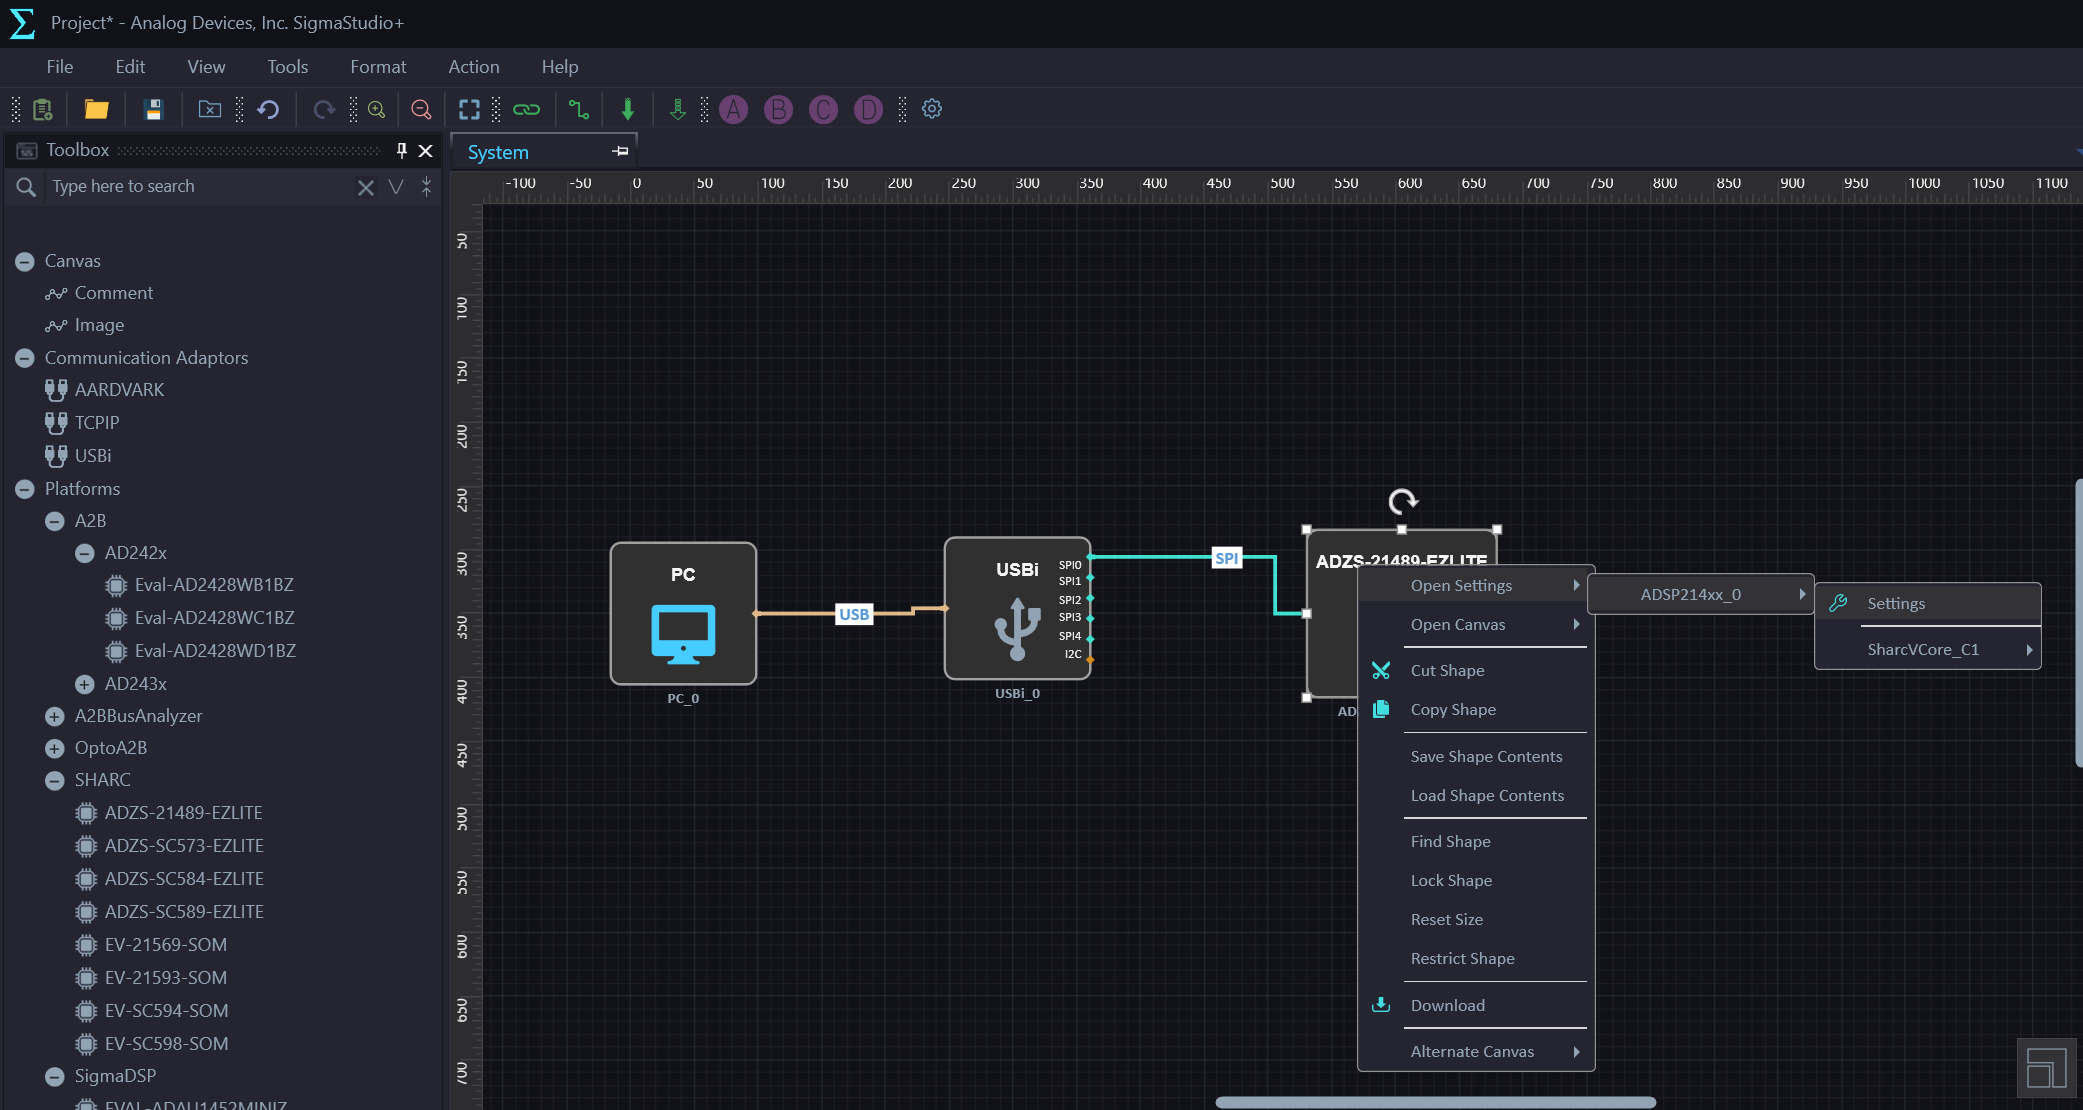Image resolution: width=2083 pixels, height=1110 pixels.
Task: Open the Format menu
Action: [x=378, y=67]
